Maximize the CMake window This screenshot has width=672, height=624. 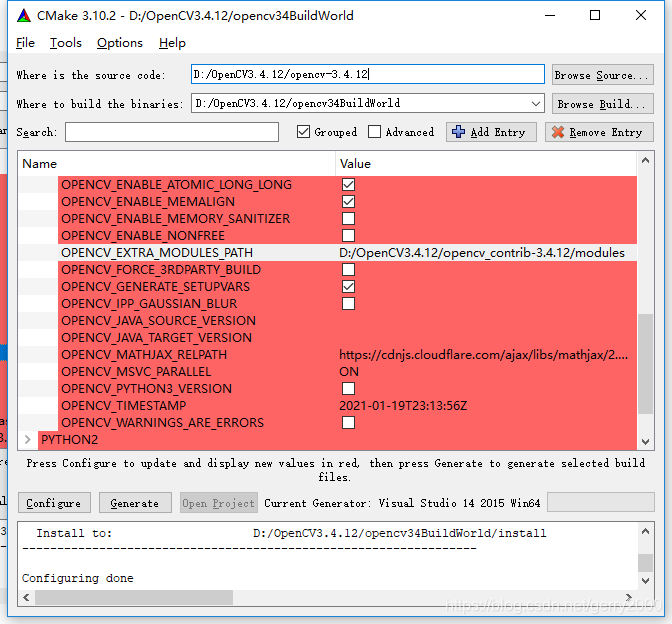(x=595, y=16)
